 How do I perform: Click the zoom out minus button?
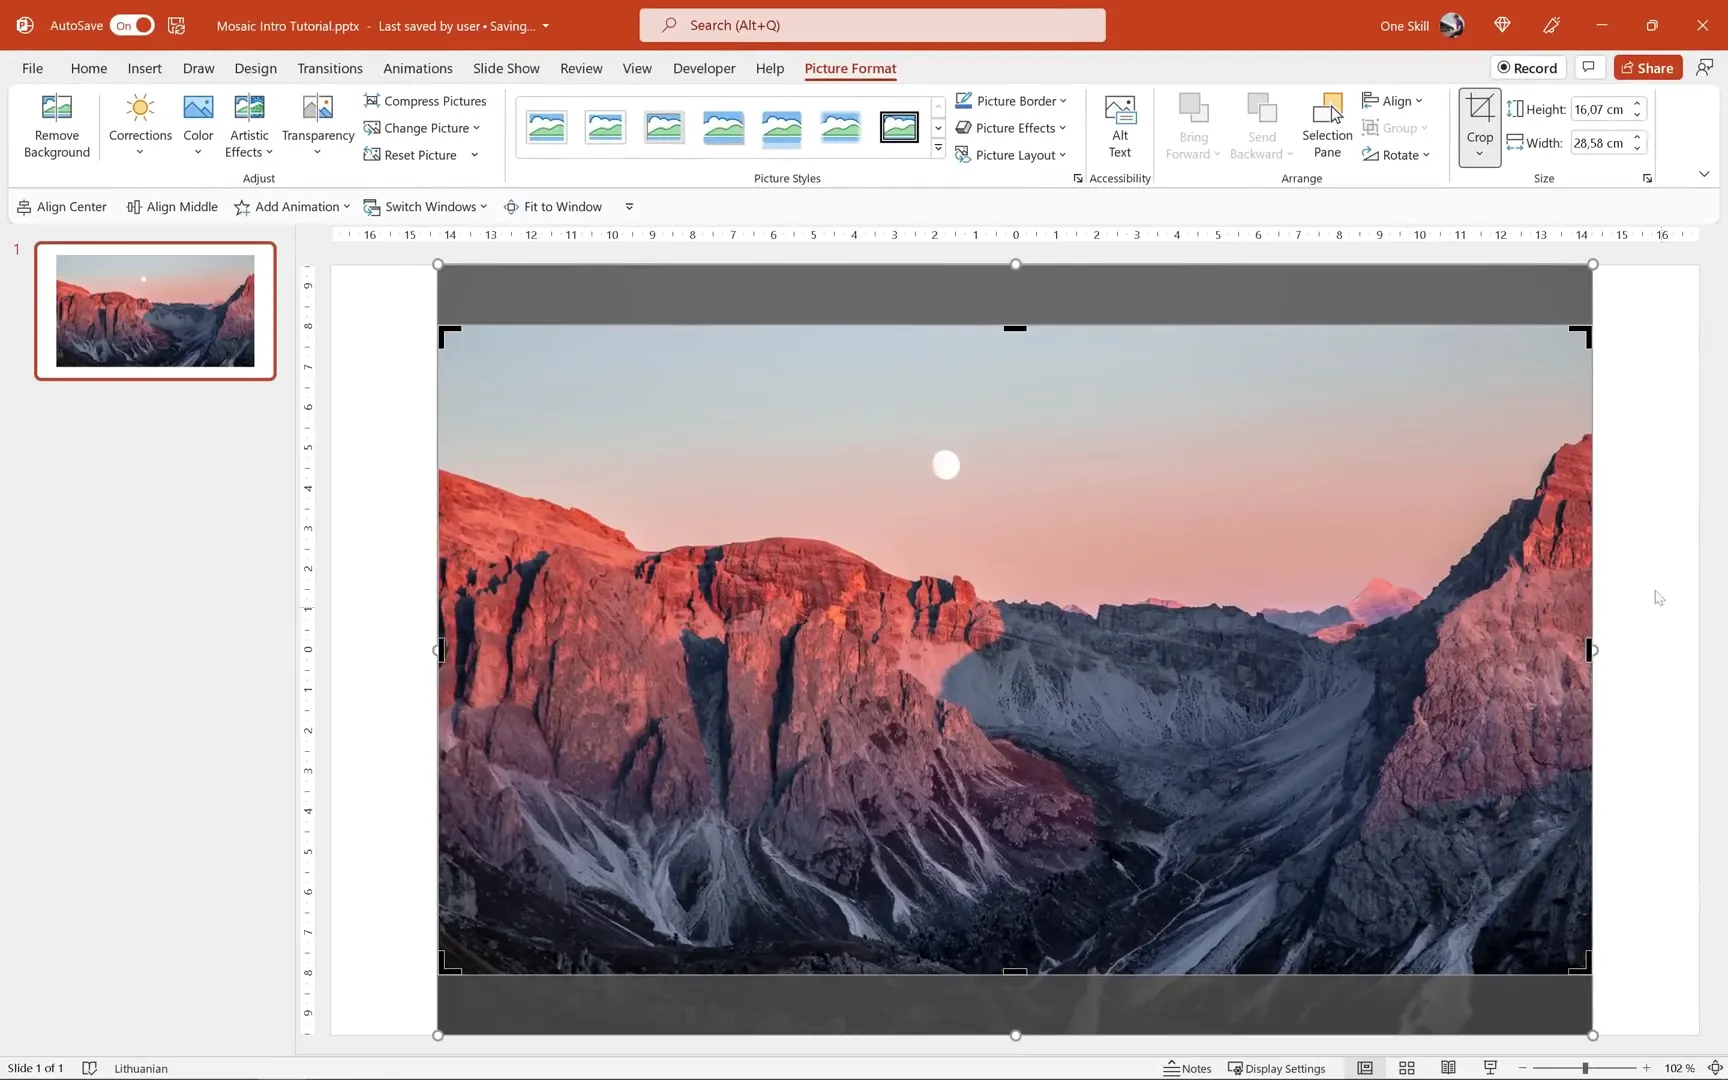(x=1522, y=1068)
